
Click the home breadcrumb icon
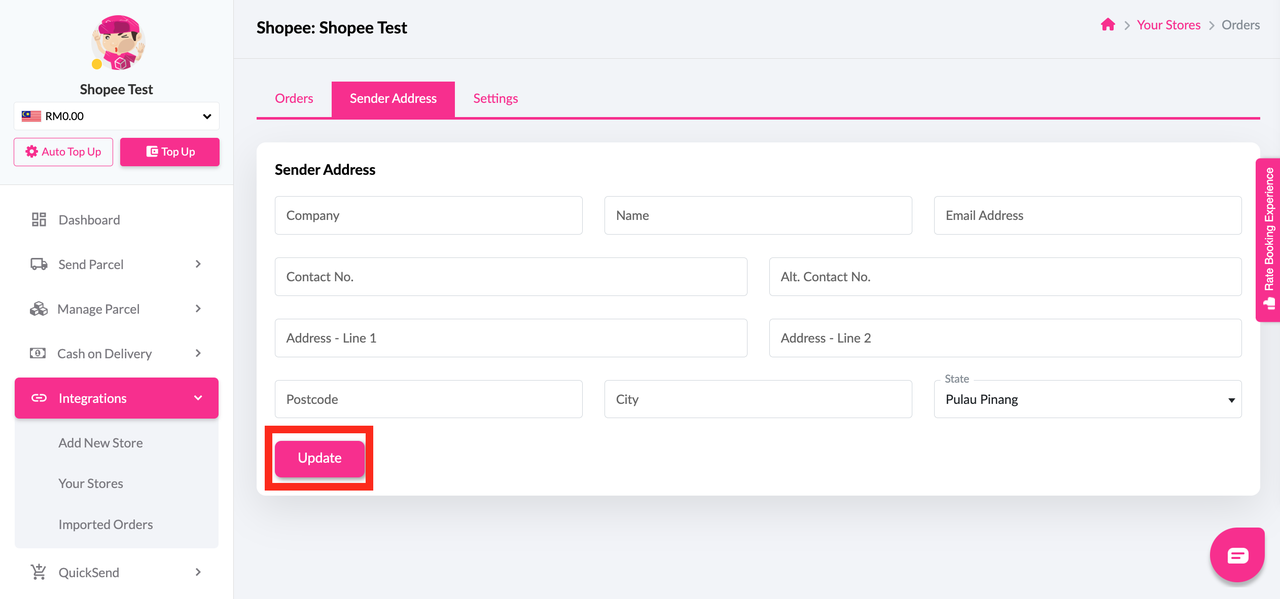tap(1108, 25)
